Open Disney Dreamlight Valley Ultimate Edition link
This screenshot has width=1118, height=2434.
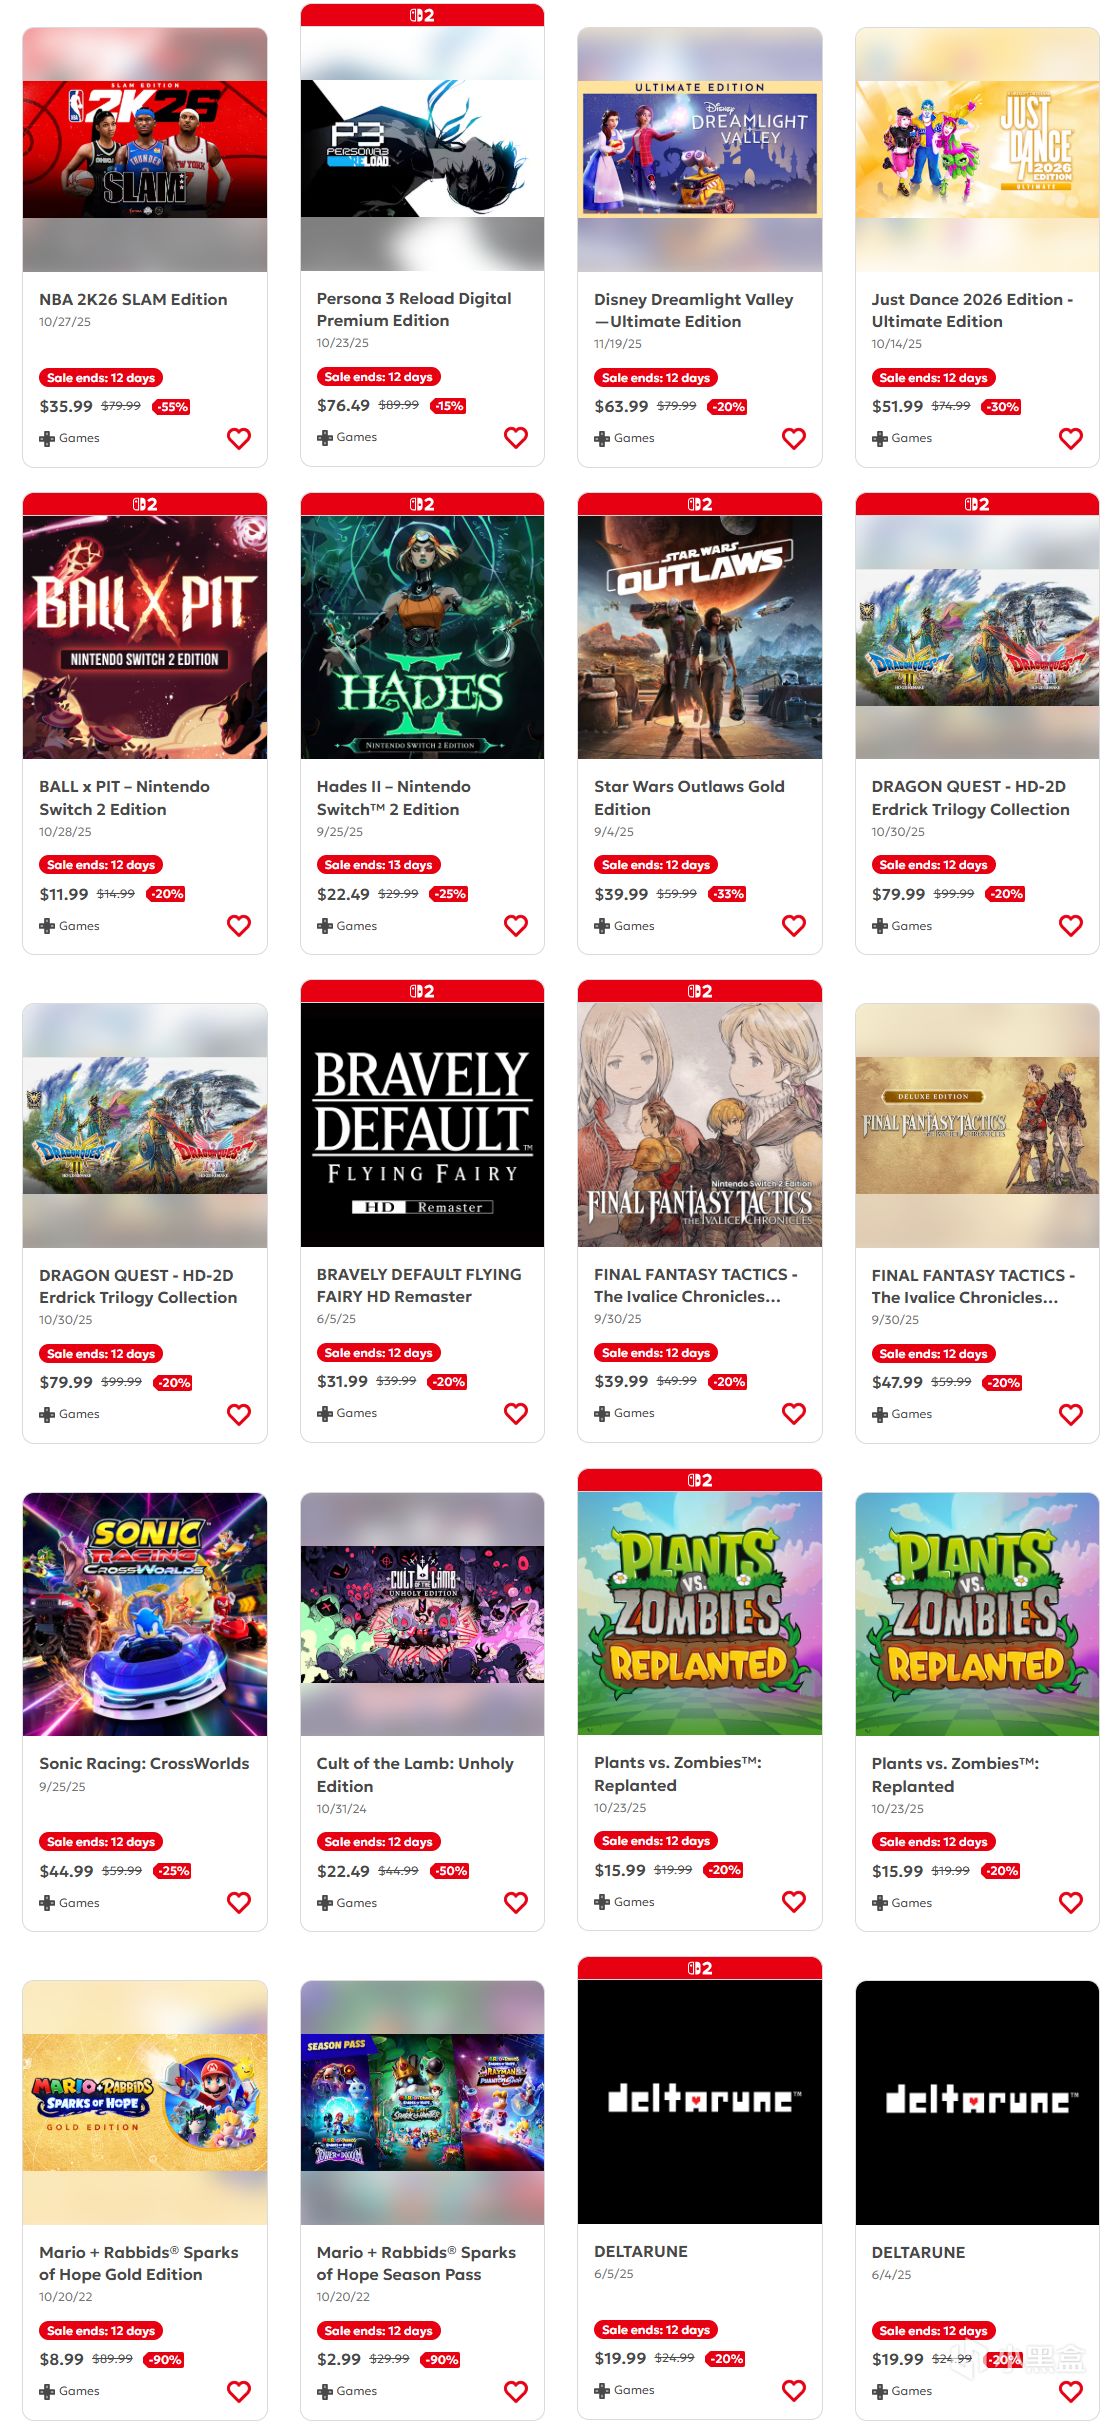click(693, 310)
